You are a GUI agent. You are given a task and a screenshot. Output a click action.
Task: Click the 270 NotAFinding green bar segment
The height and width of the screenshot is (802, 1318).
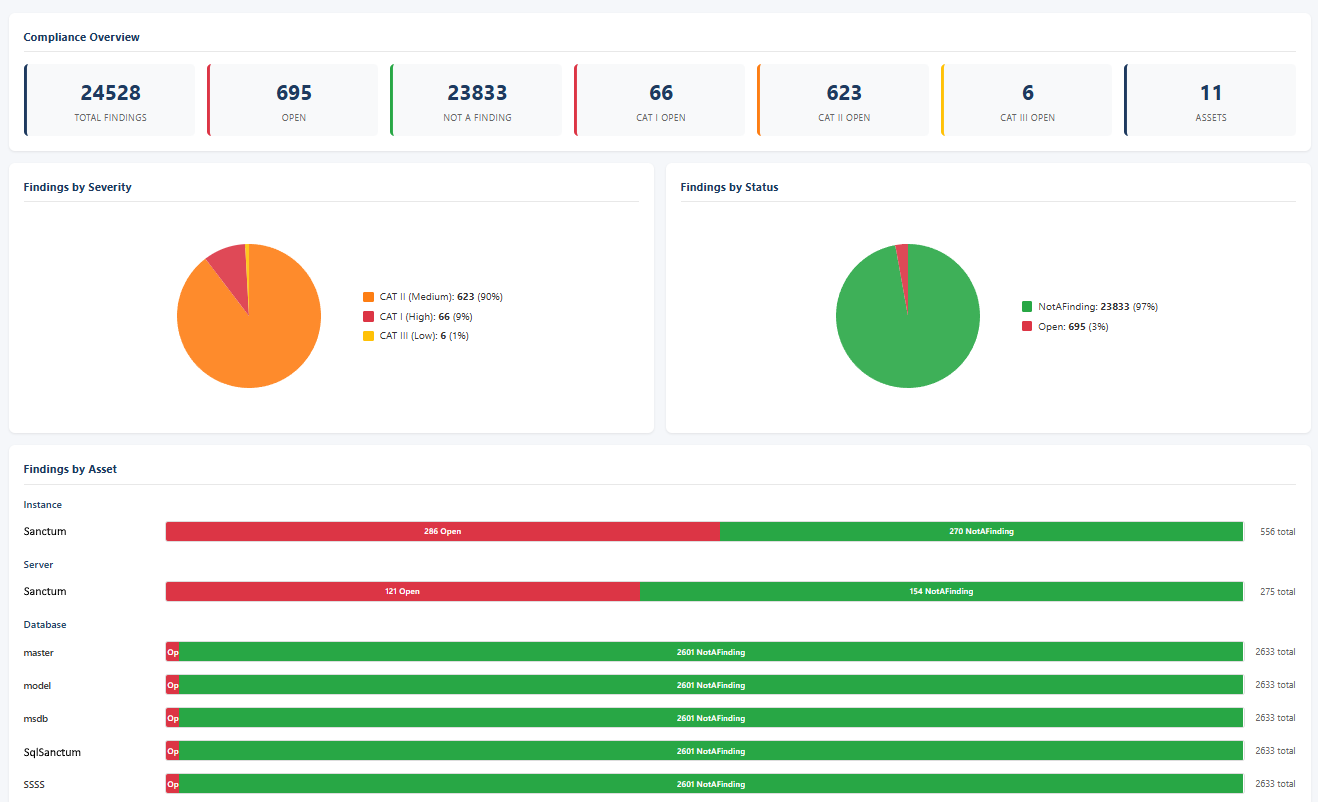coord(981,532)
